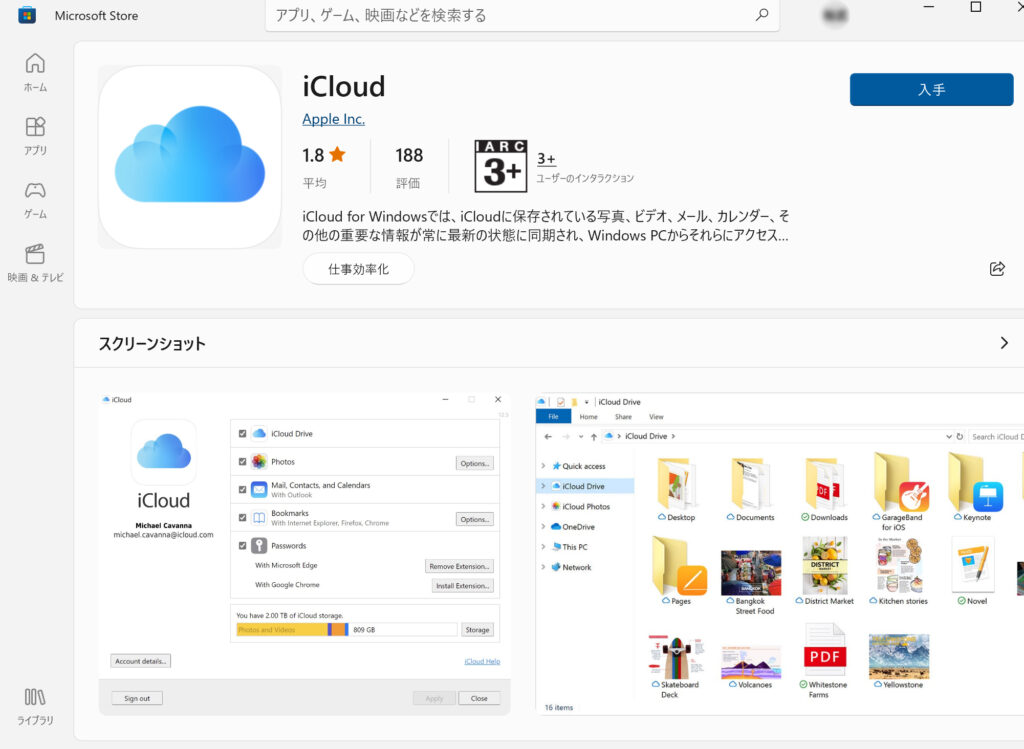Open the Home (ホーム) sidebar icon
Screen dimensions: 1024x749
pyautogui.click(x=35, y=72)
